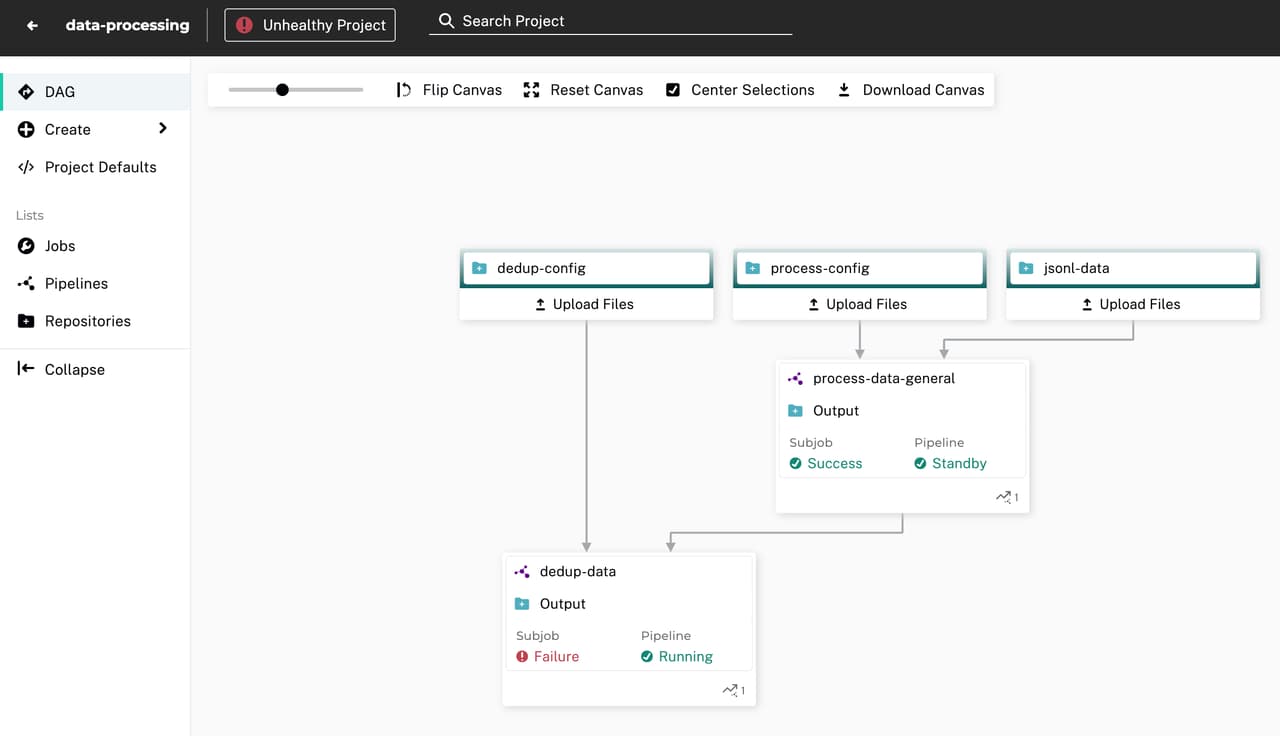Screen dimensions: 1280x736
Task: Toggle the Center Selections checkbox
Action: point(673,90)
